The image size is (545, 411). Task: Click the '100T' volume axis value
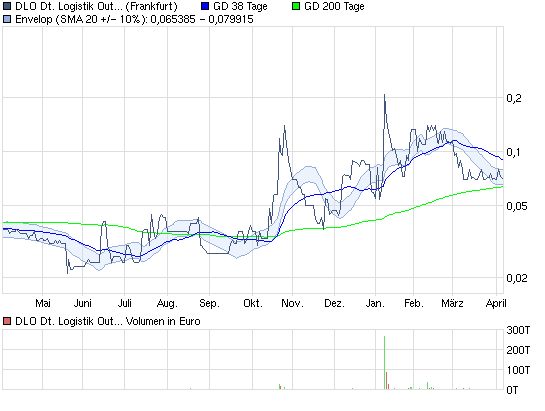point(518,370)
